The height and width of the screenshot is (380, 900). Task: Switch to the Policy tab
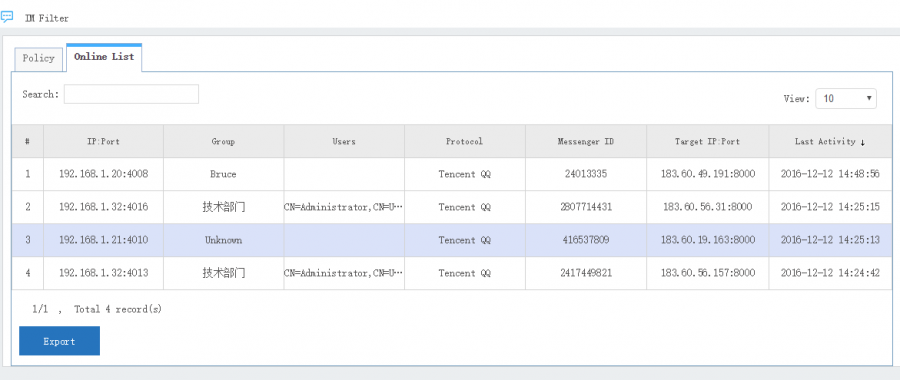point(38,59)
